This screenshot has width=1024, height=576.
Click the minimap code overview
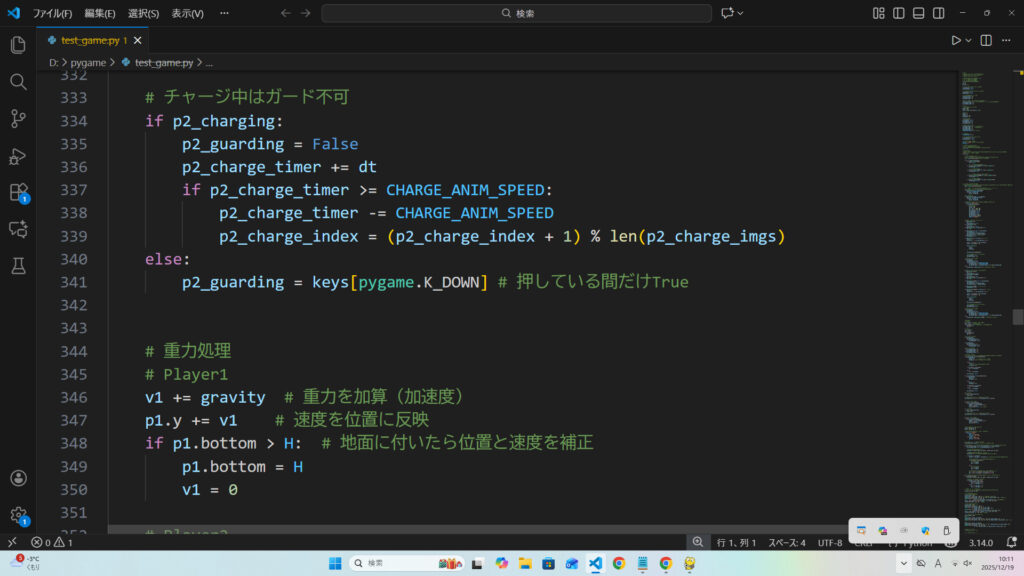[985, 250]
